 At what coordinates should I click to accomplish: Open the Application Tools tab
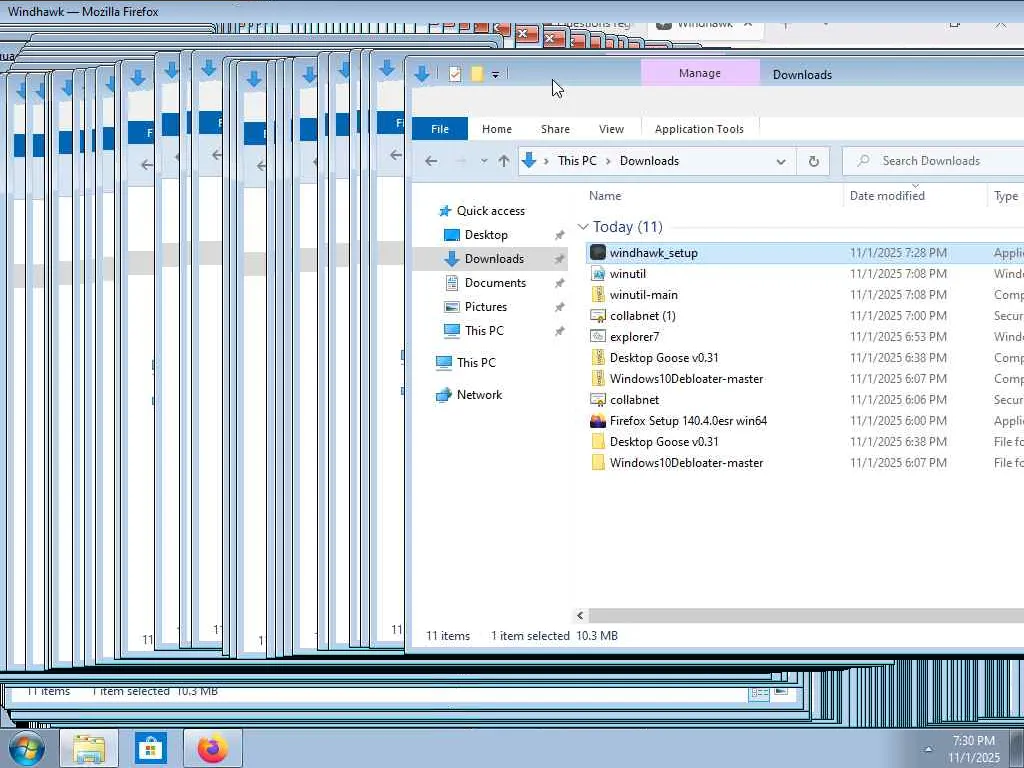point(699,129)
